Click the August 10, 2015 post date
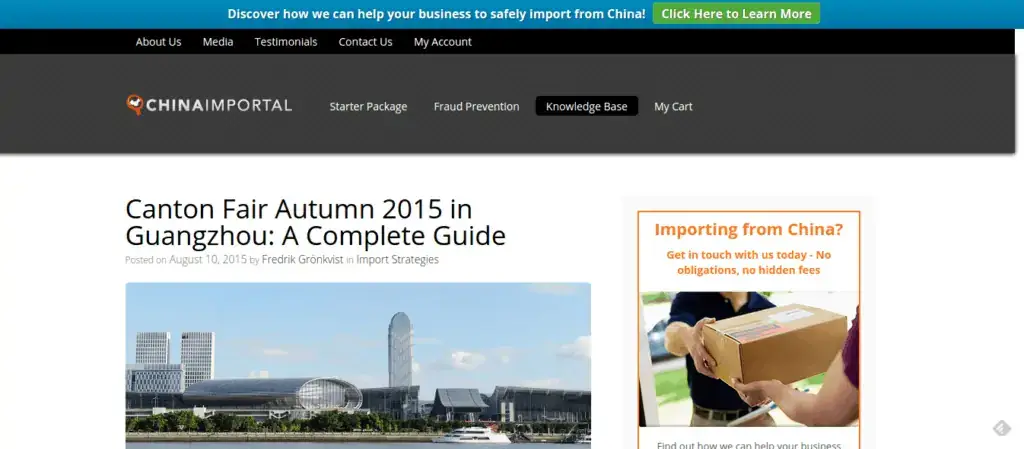 tap(207, 260)
